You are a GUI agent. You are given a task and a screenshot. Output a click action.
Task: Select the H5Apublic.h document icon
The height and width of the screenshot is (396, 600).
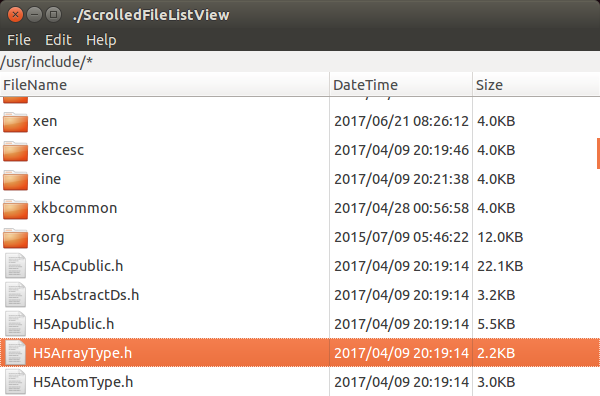15,324
